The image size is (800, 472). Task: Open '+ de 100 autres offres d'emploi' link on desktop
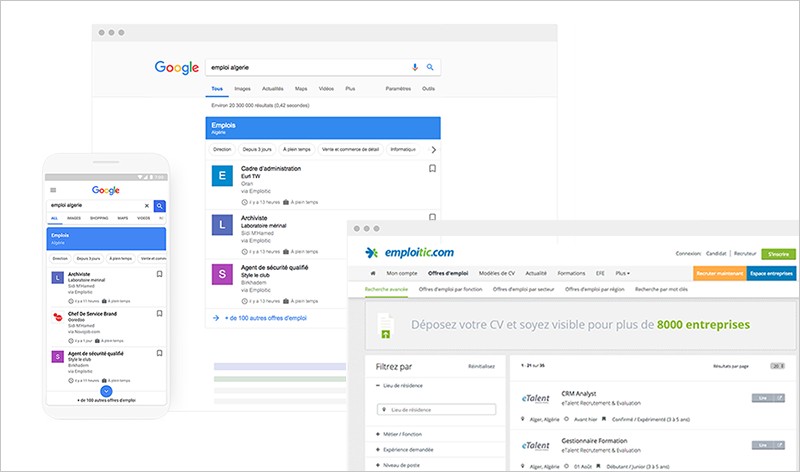(266, 318)
